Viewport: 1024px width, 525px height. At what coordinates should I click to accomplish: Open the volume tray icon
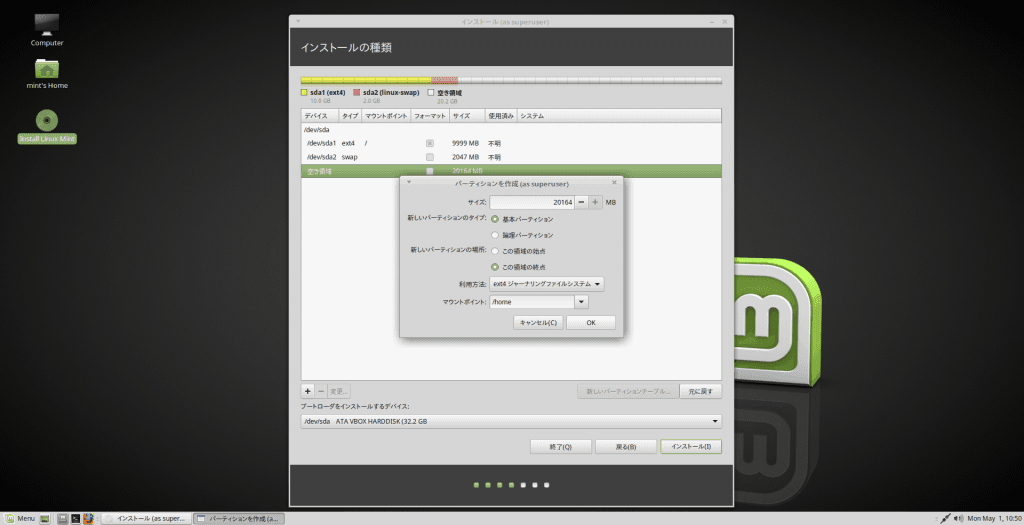click(x=958, y=518)
